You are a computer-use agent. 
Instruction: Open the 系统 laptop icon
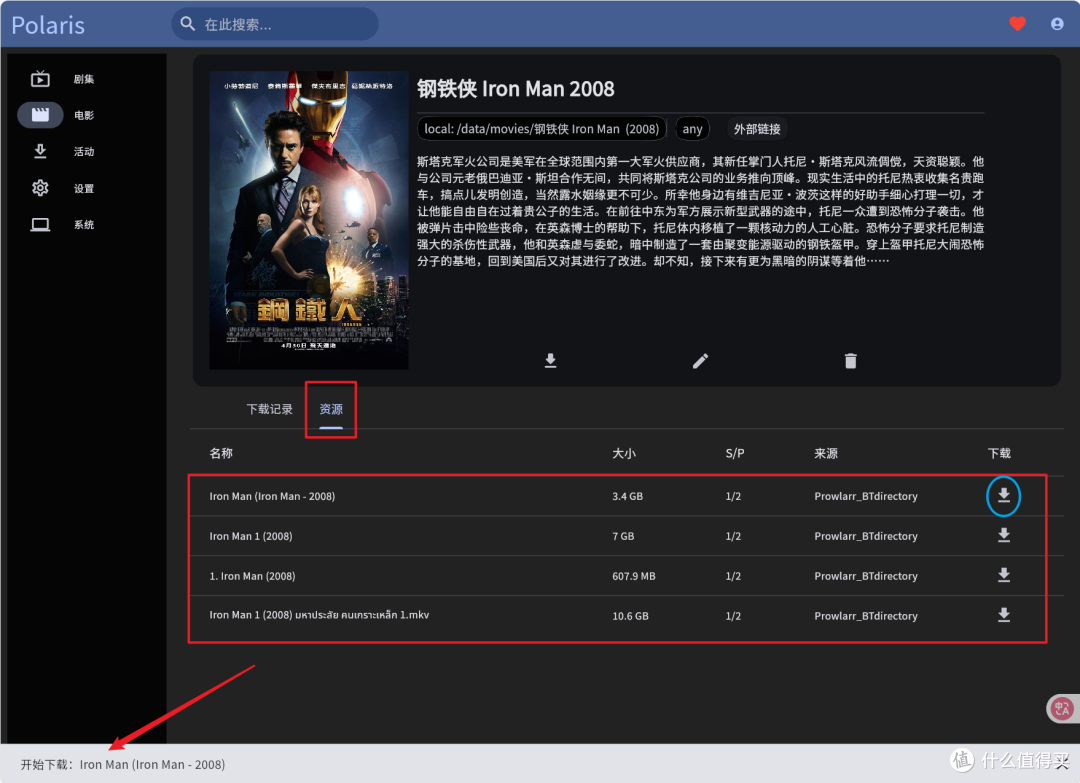pyautogui.click(x=40, y=225)
